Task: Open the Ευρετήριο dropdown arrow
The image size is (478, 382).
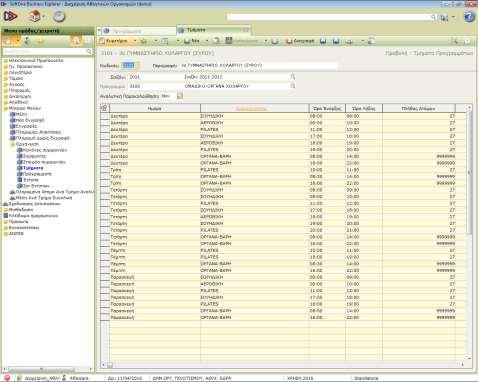Action: pyautogui.click(x=135, y=41)
